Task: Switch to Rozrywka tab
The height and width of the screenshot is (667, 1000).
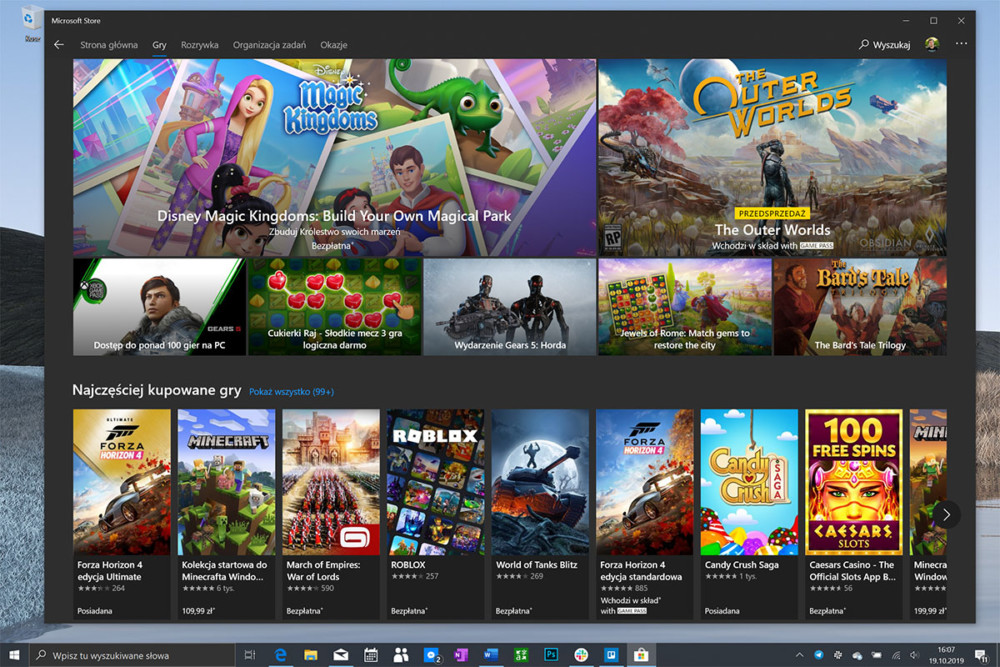Action: (x=200, y=45)
